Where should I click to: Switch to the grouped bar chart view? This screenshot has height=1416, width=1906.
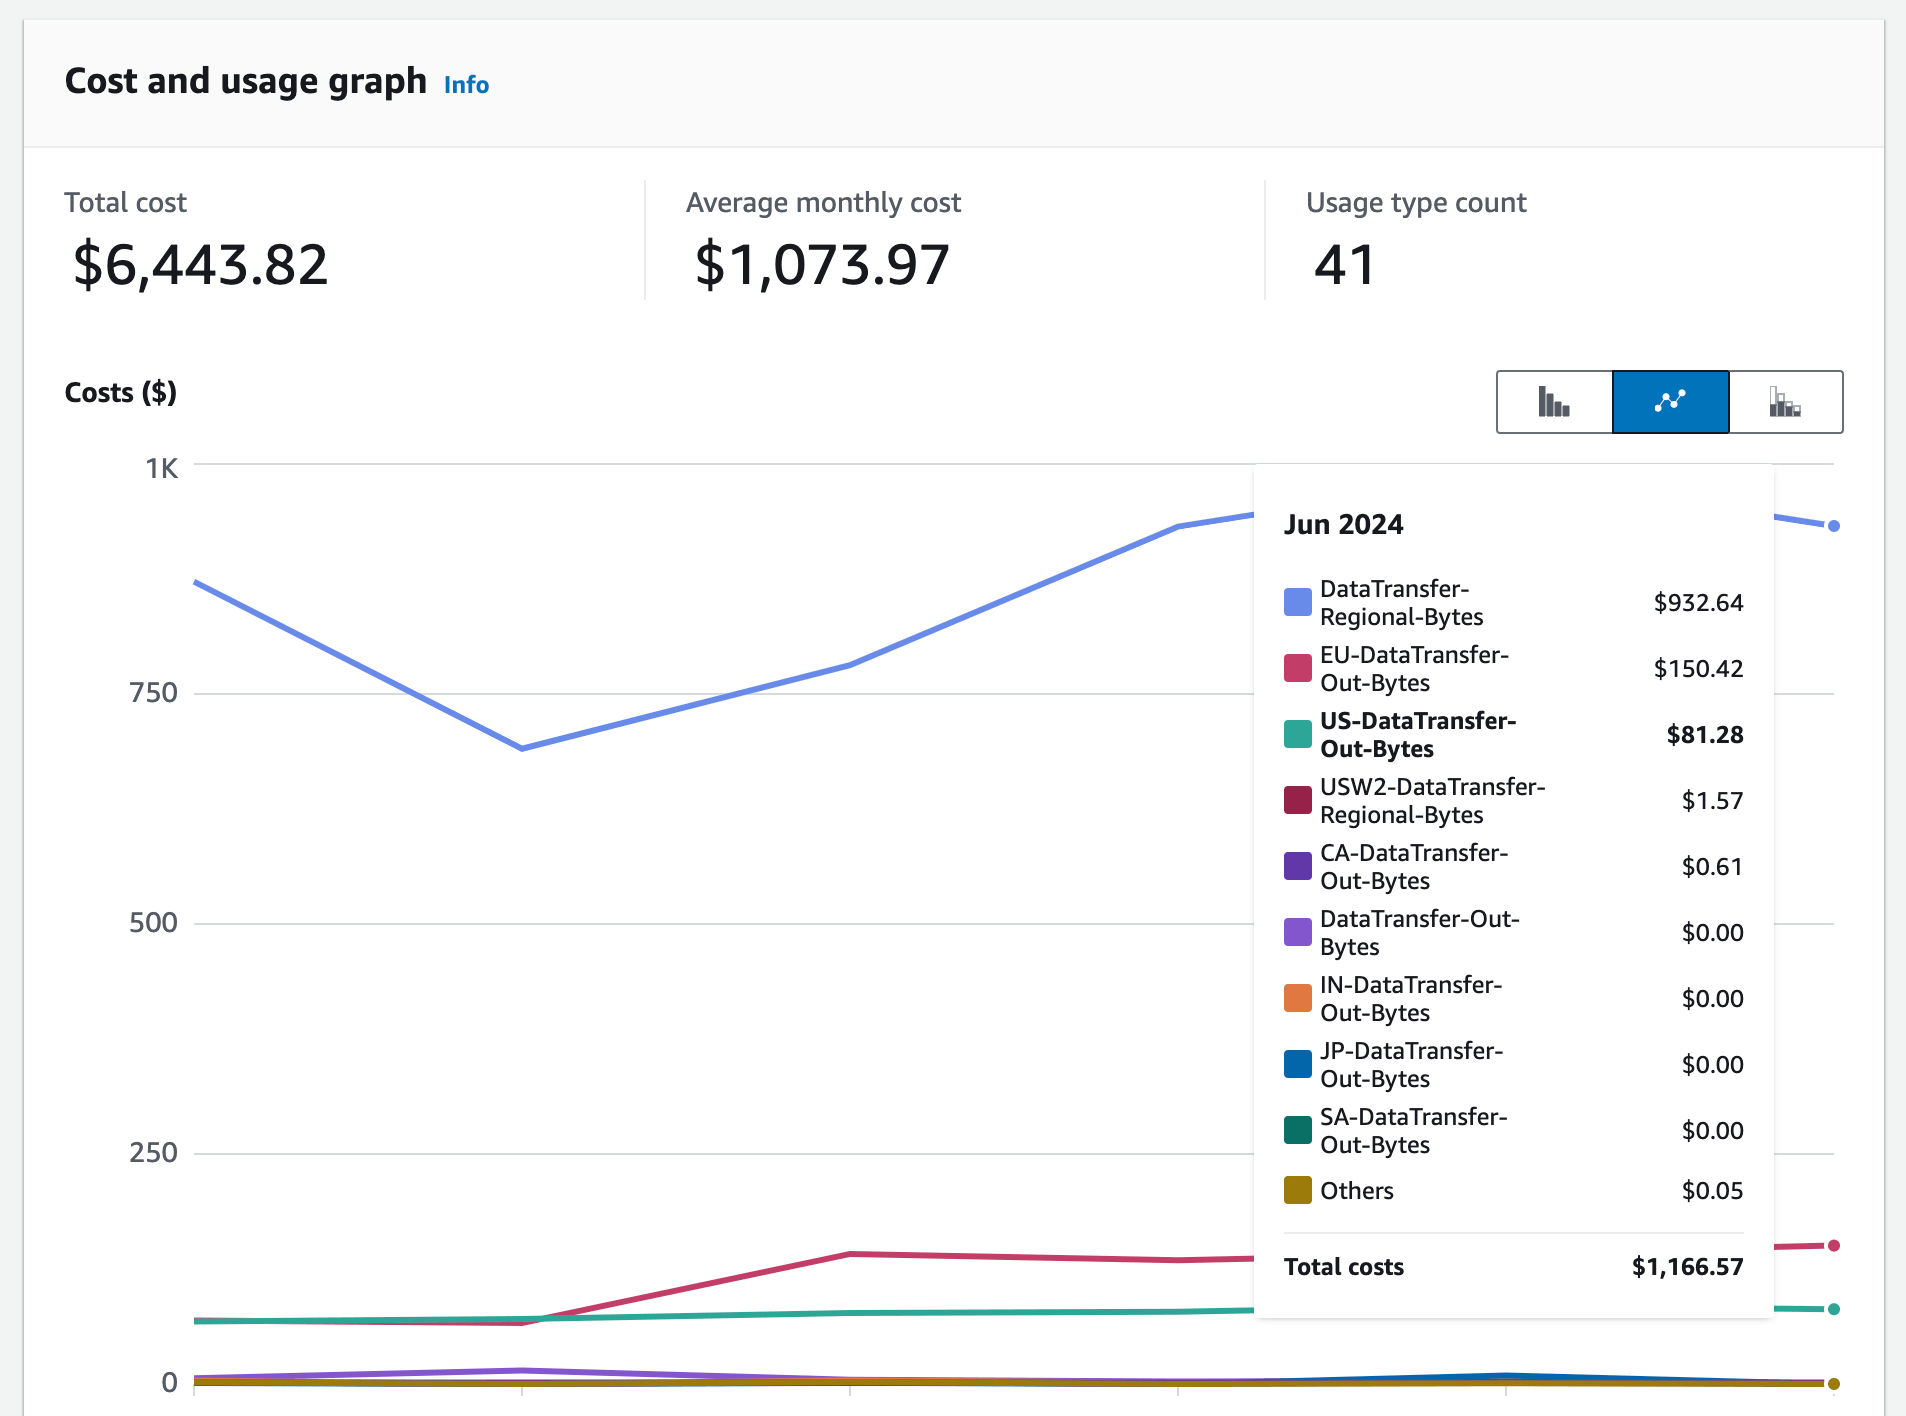tap(1786, 402)
